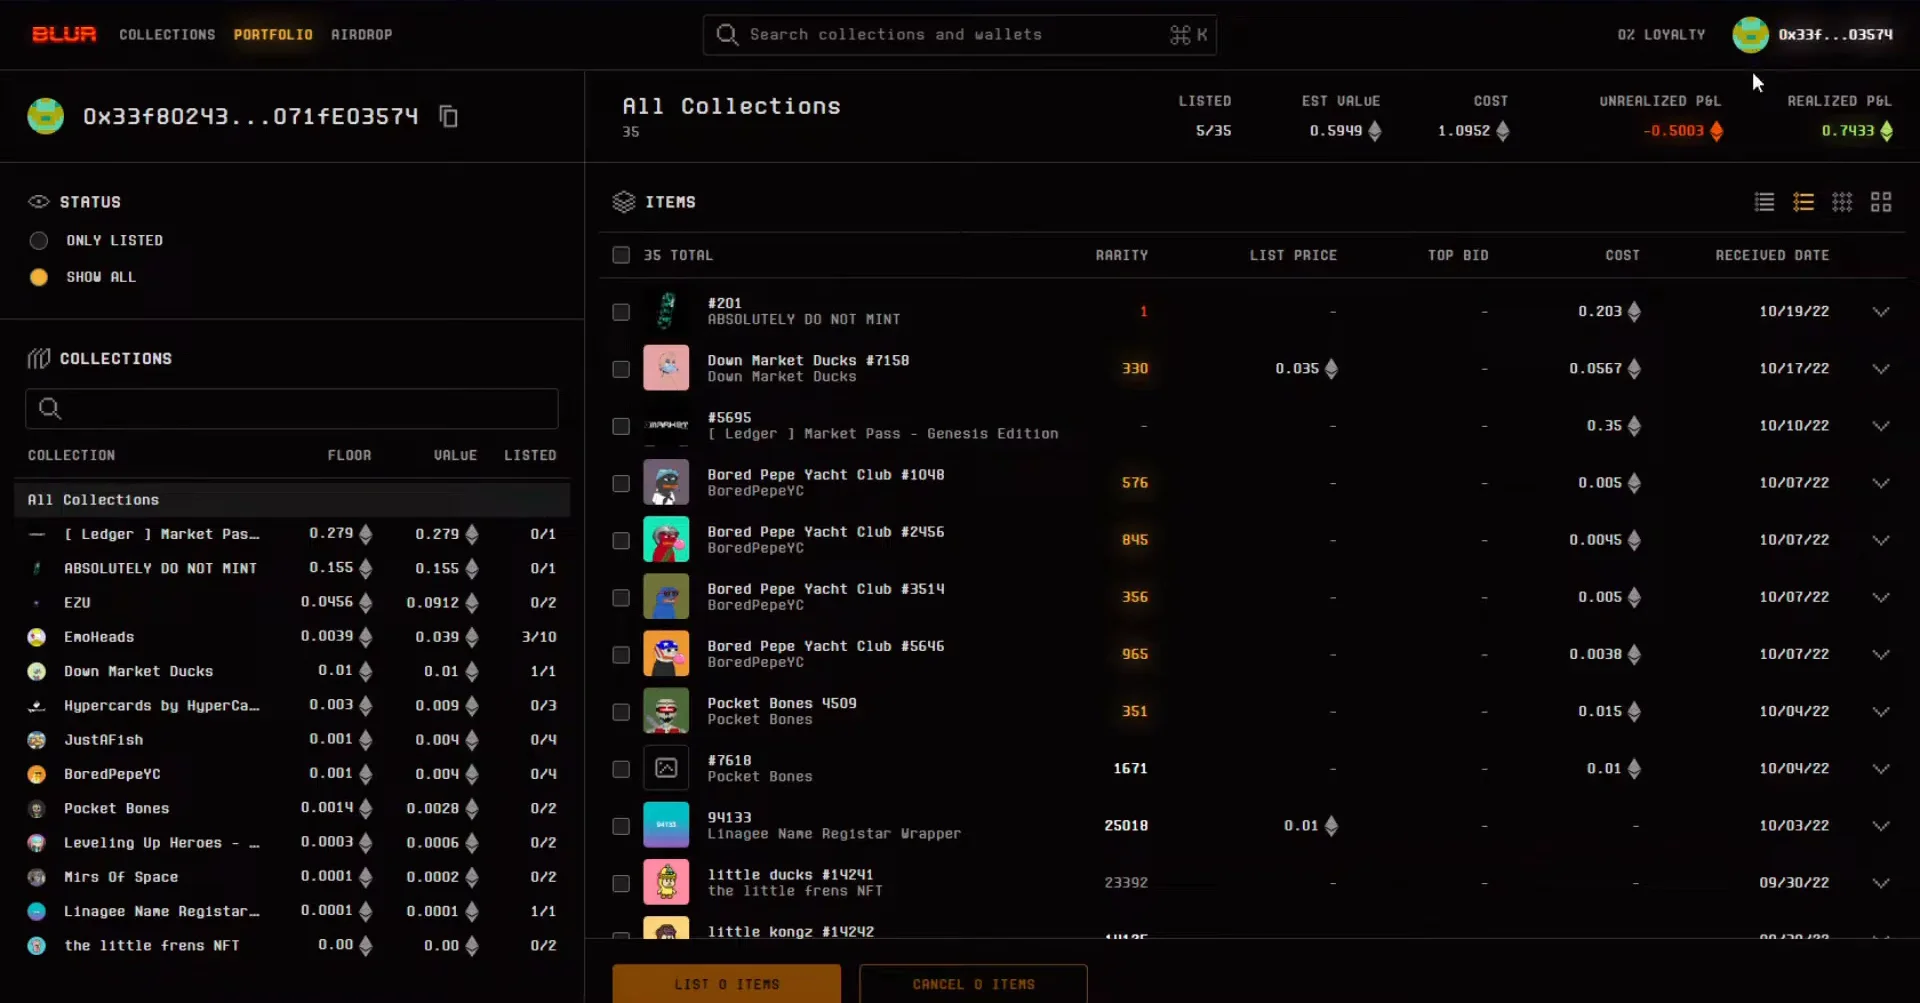Open the Bored Pepe Yacht Club #2456 thumbnail
Viewport: 1920px width, 1003px height.
666,540
